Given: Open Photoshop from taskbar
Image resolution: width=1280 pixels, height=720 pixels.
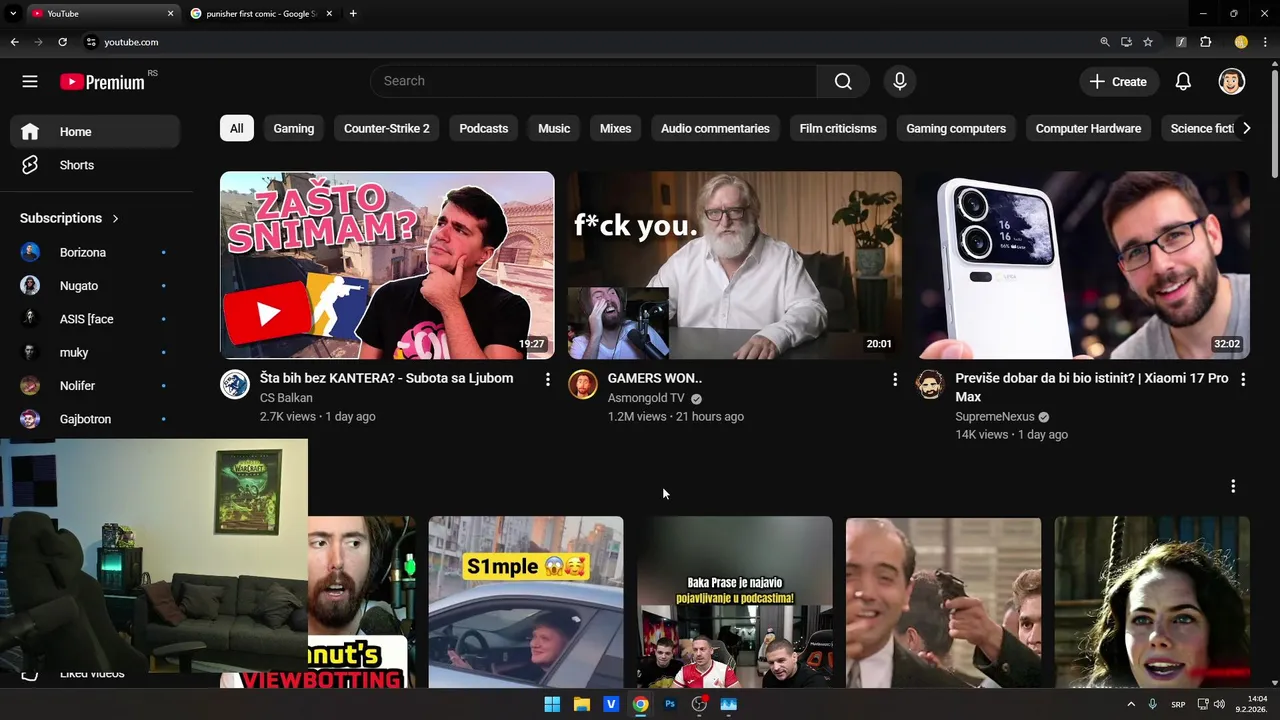Looking at the screenshot, I should pyautogui.click(x=670, y=704).
